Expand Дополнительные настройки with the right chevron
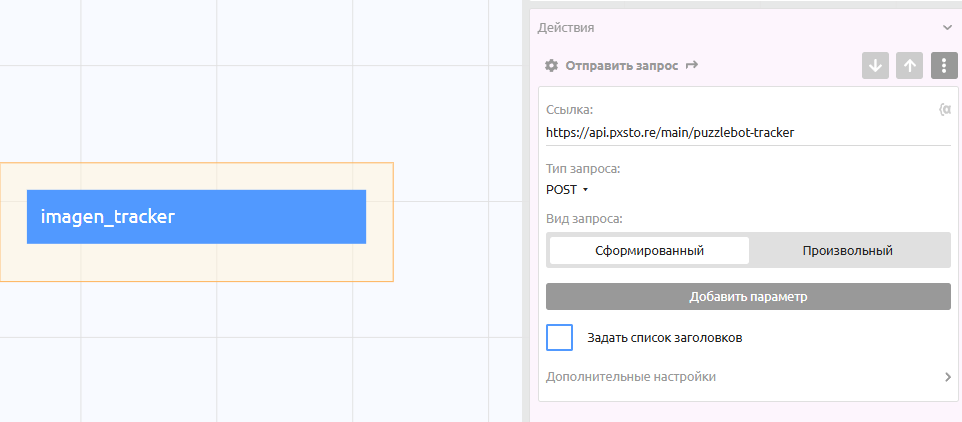Viewport: 962px width, 422px height. pyautogui.click(x=946, y=377)
